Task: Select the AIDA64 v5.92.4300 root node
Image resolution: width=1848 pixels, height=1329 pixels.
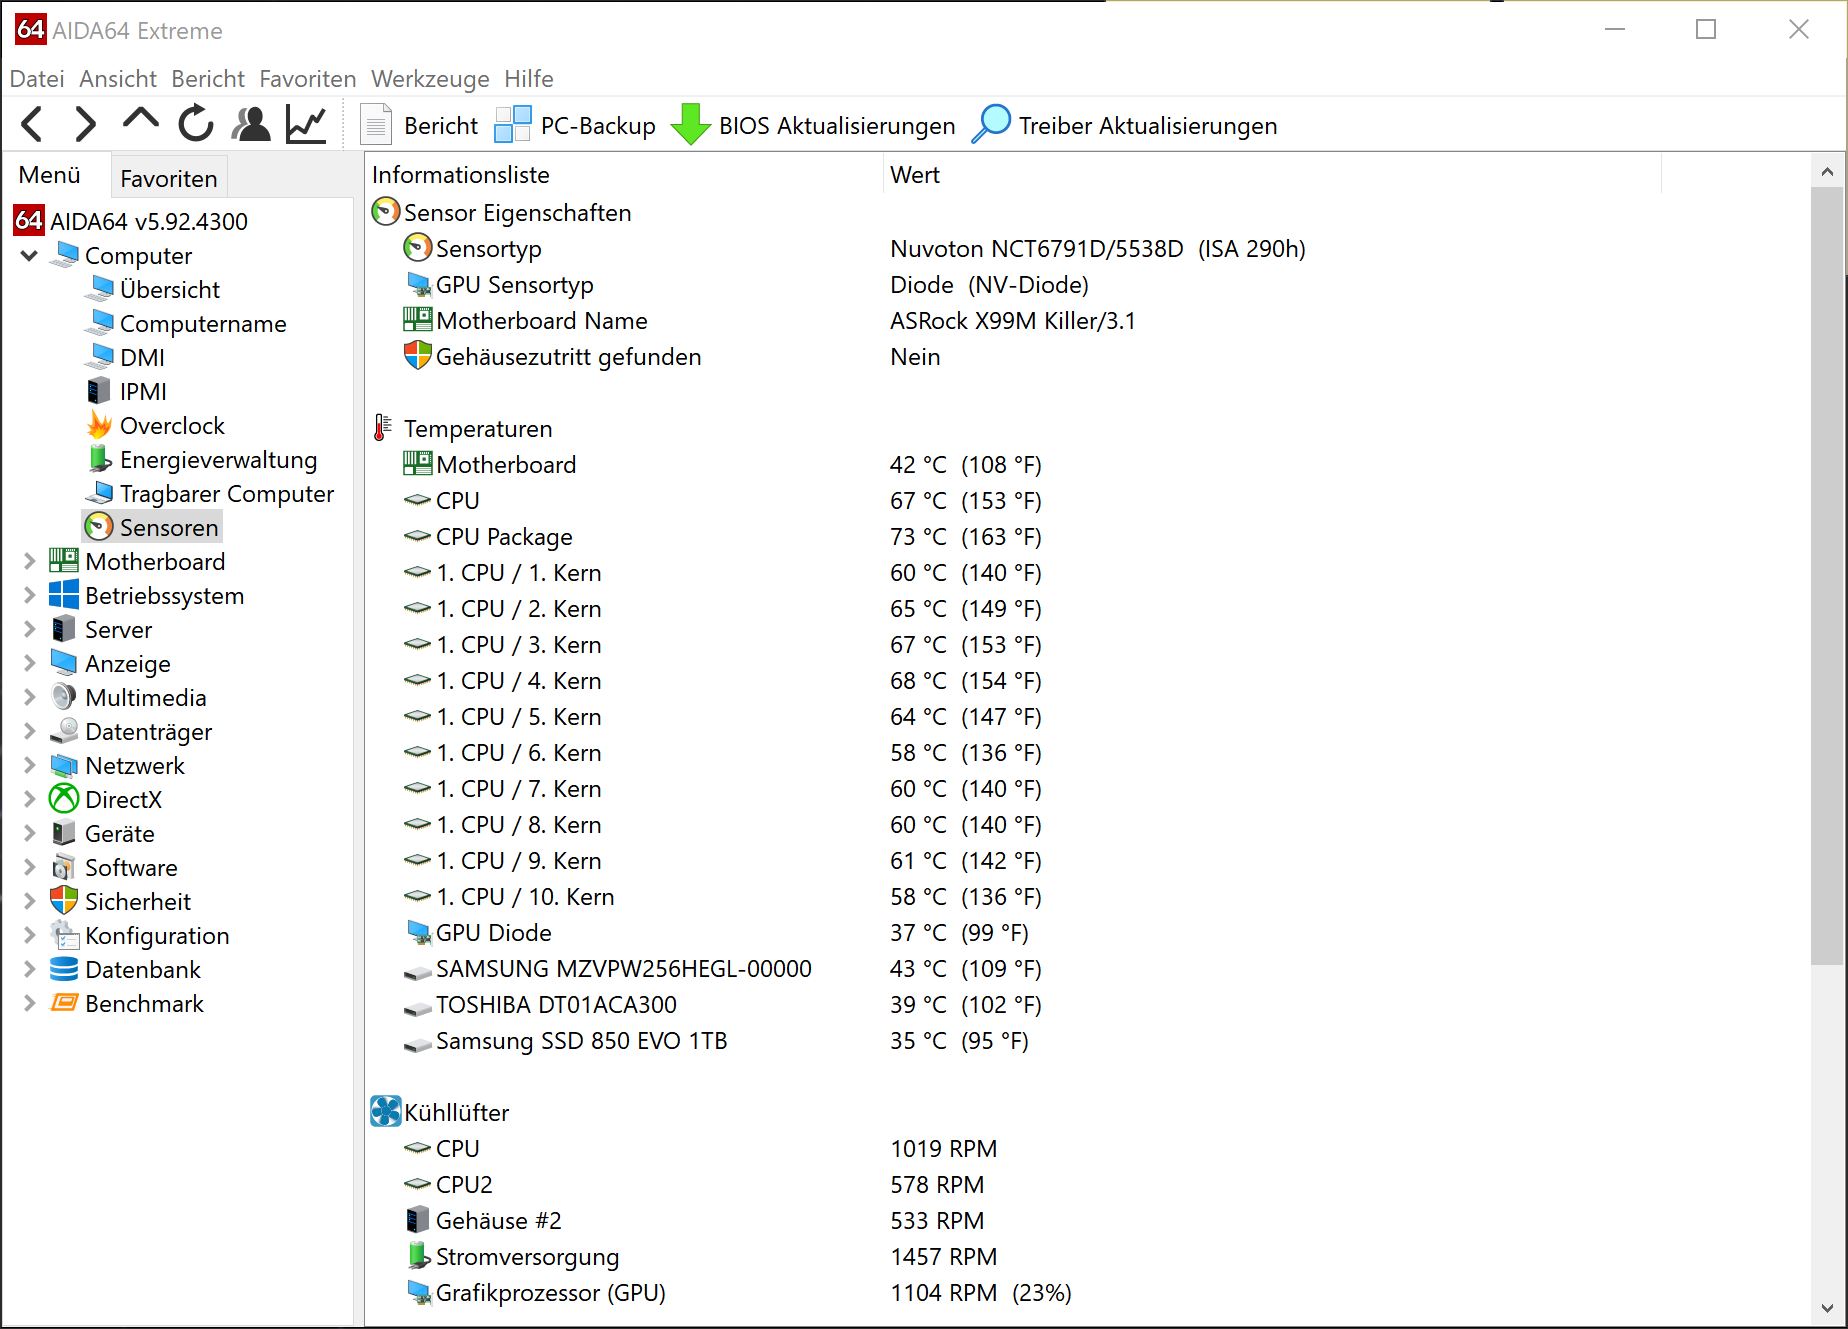Action: (149, 221)
